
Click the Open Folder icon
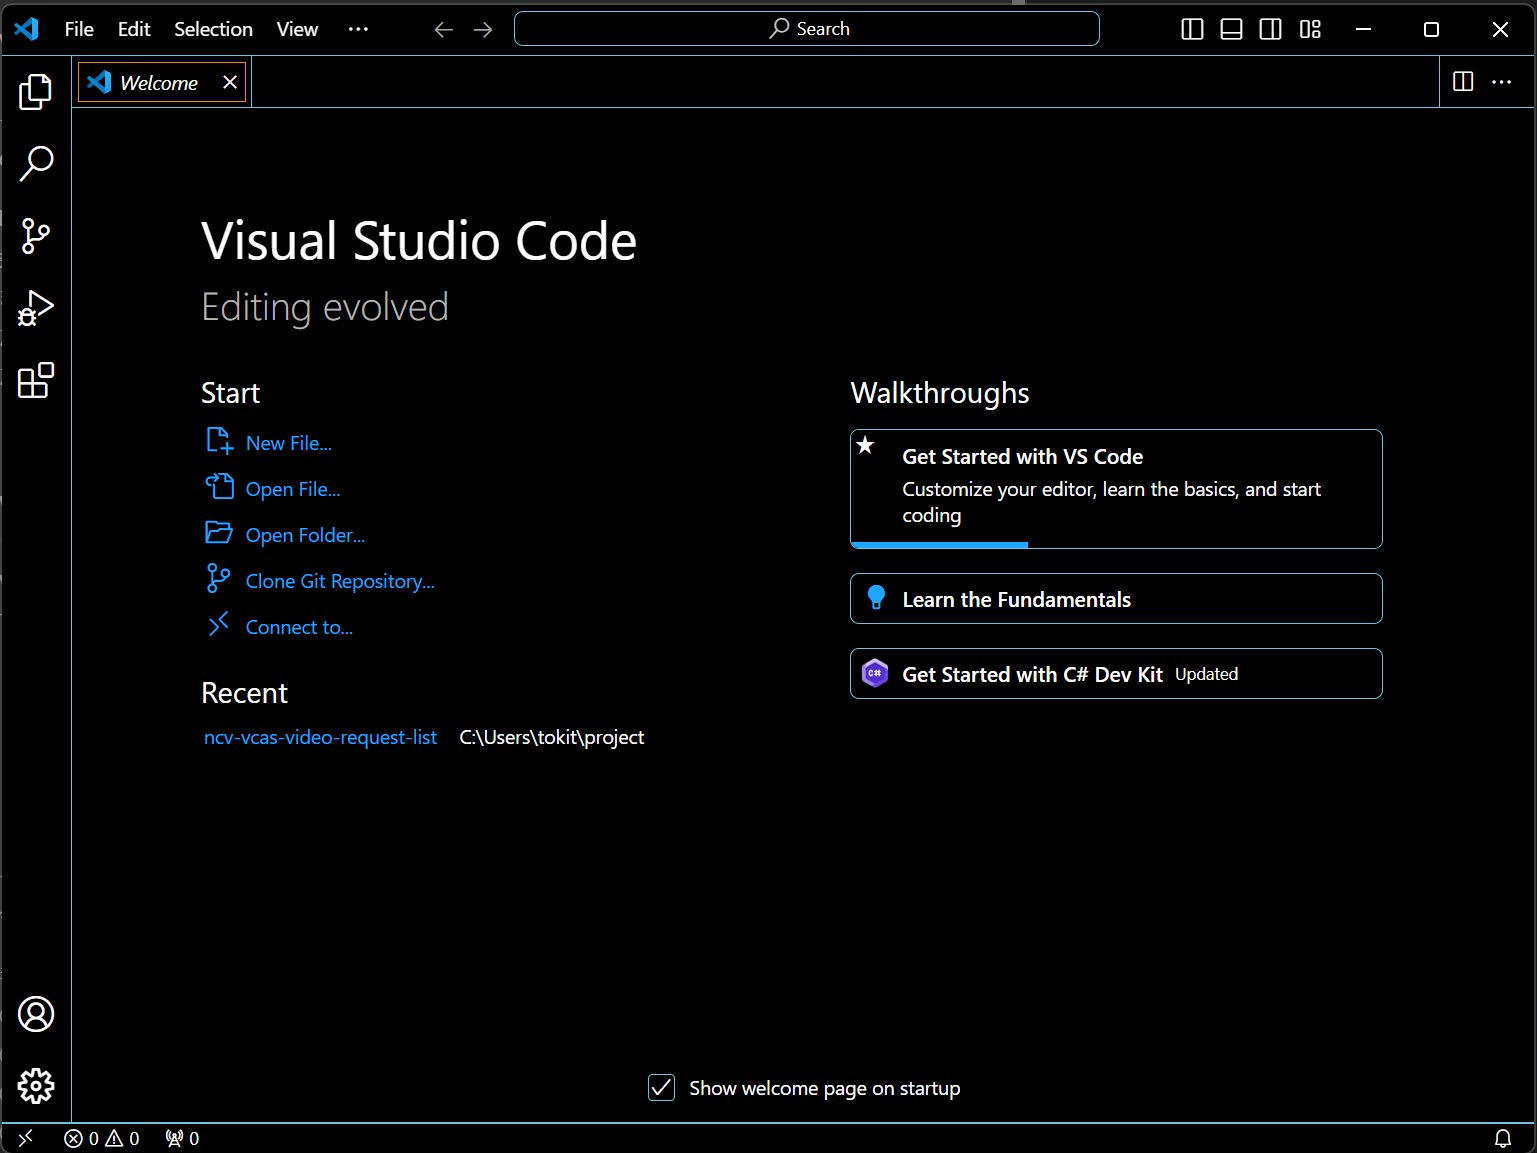pos(219,532)
